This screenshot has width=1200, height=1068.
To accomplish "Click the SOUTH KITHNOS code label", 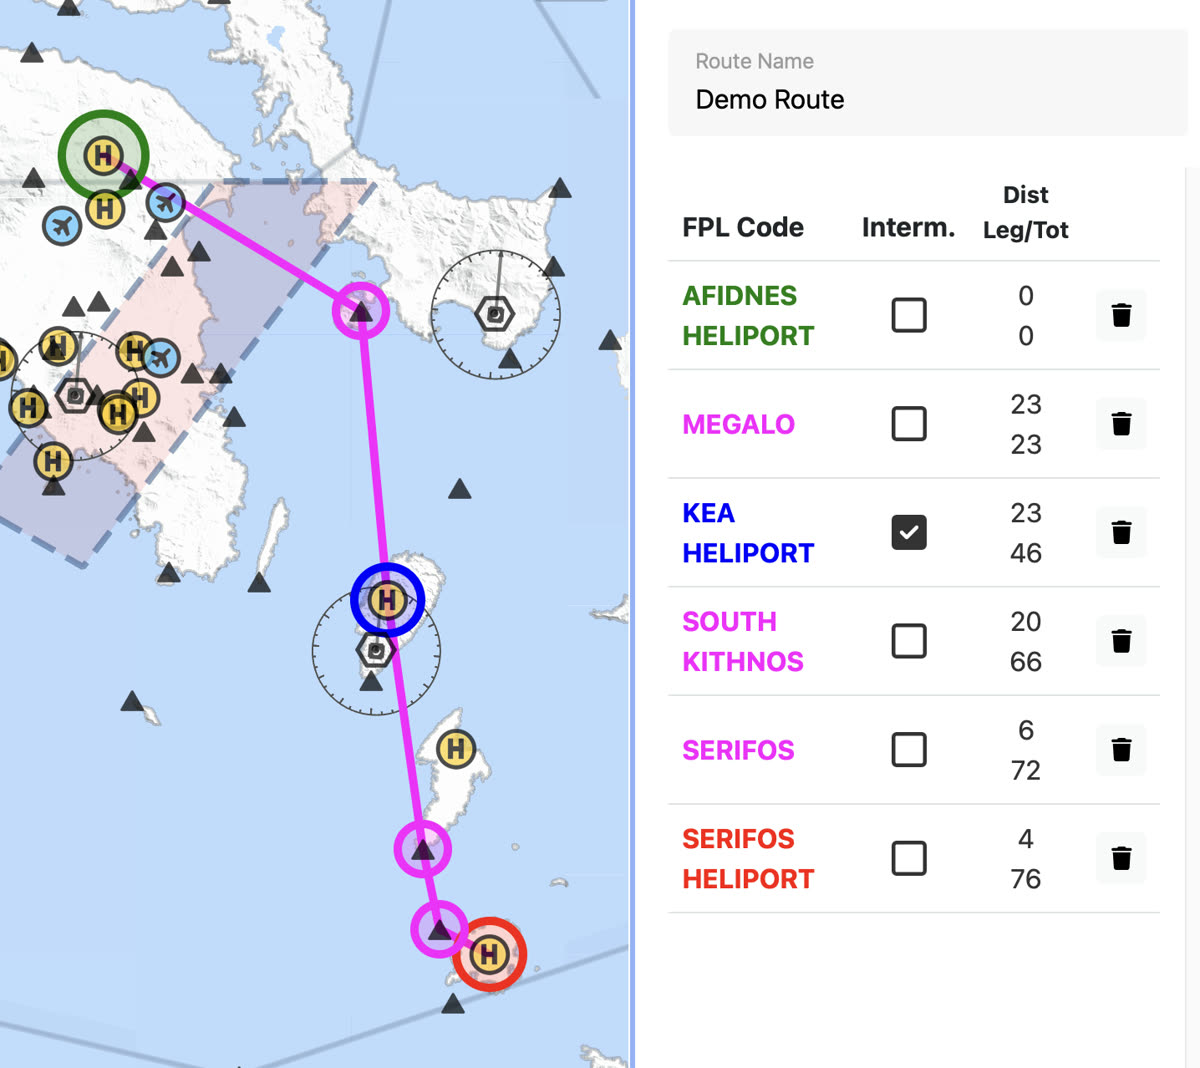I will pyautogui.click(x=743, y=641).
